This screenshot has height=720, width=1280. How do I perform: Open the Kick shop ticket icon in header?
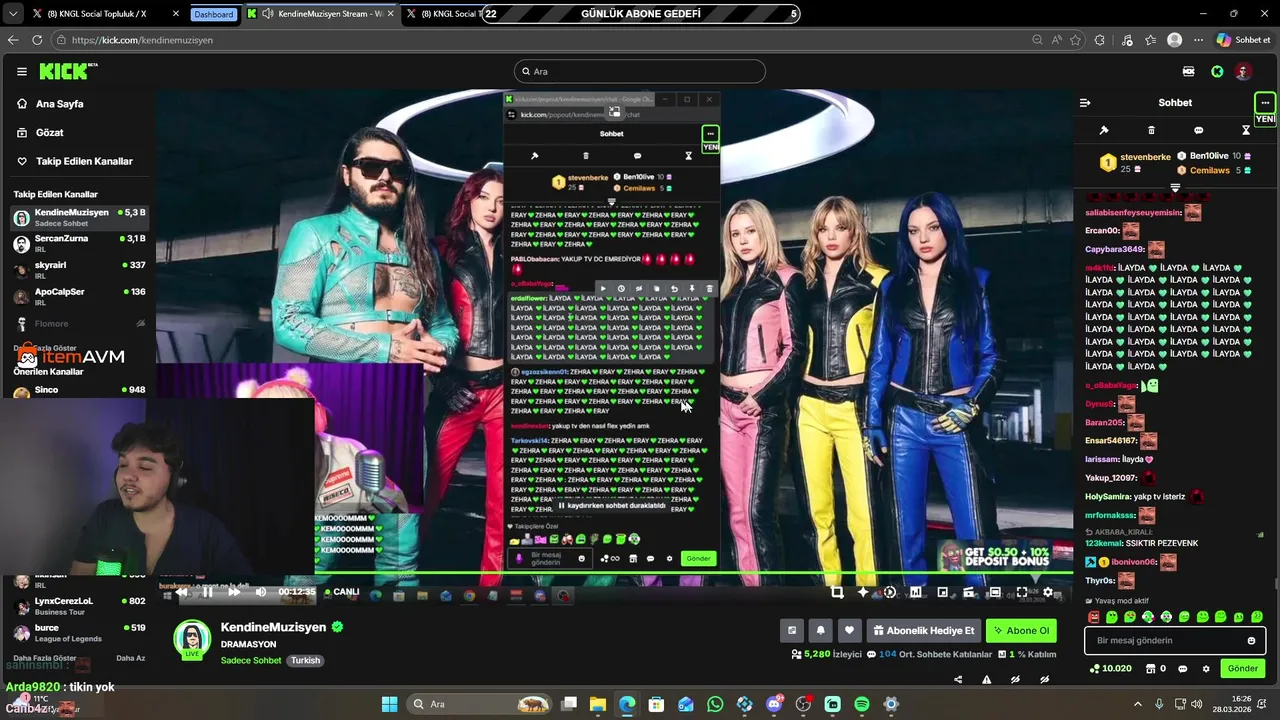tap(1188, 71)
